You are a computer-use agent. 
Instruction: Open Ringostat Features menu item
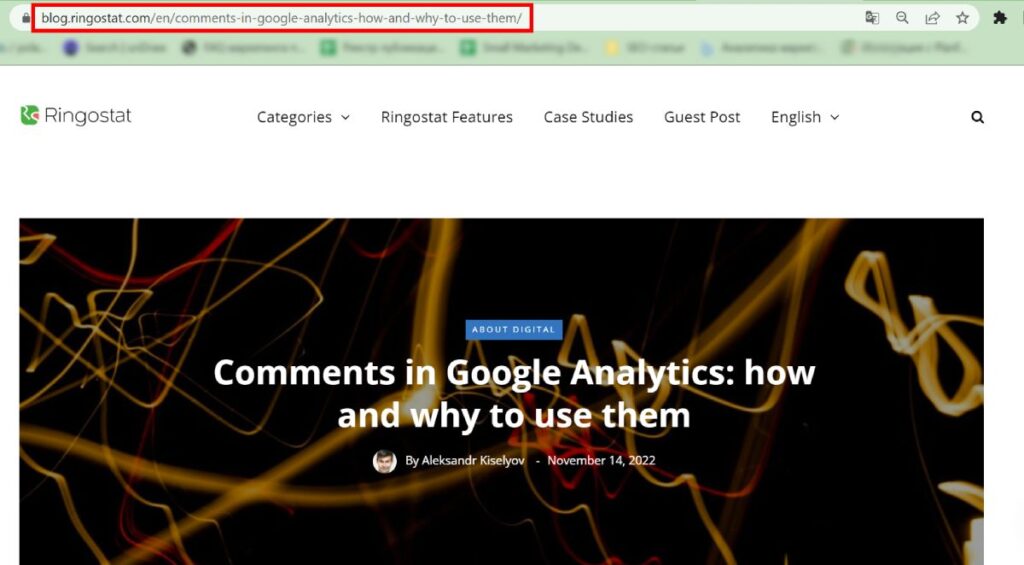click(x=447, y=117)
